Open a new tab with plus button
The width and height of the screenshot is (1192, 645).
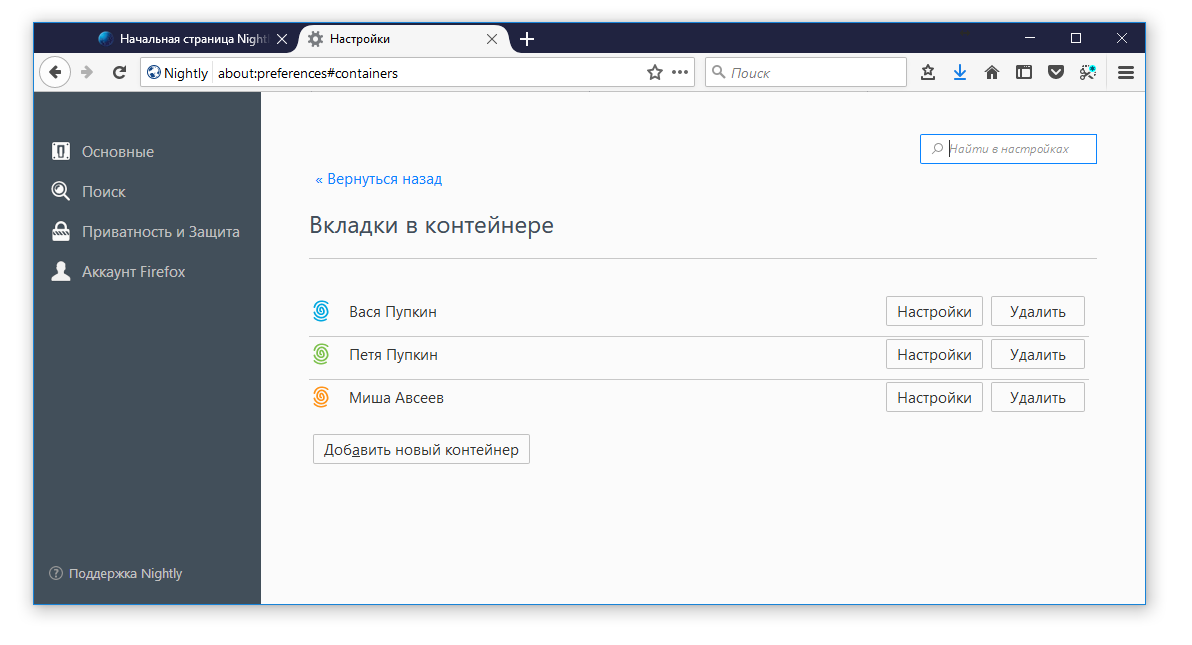527,39
